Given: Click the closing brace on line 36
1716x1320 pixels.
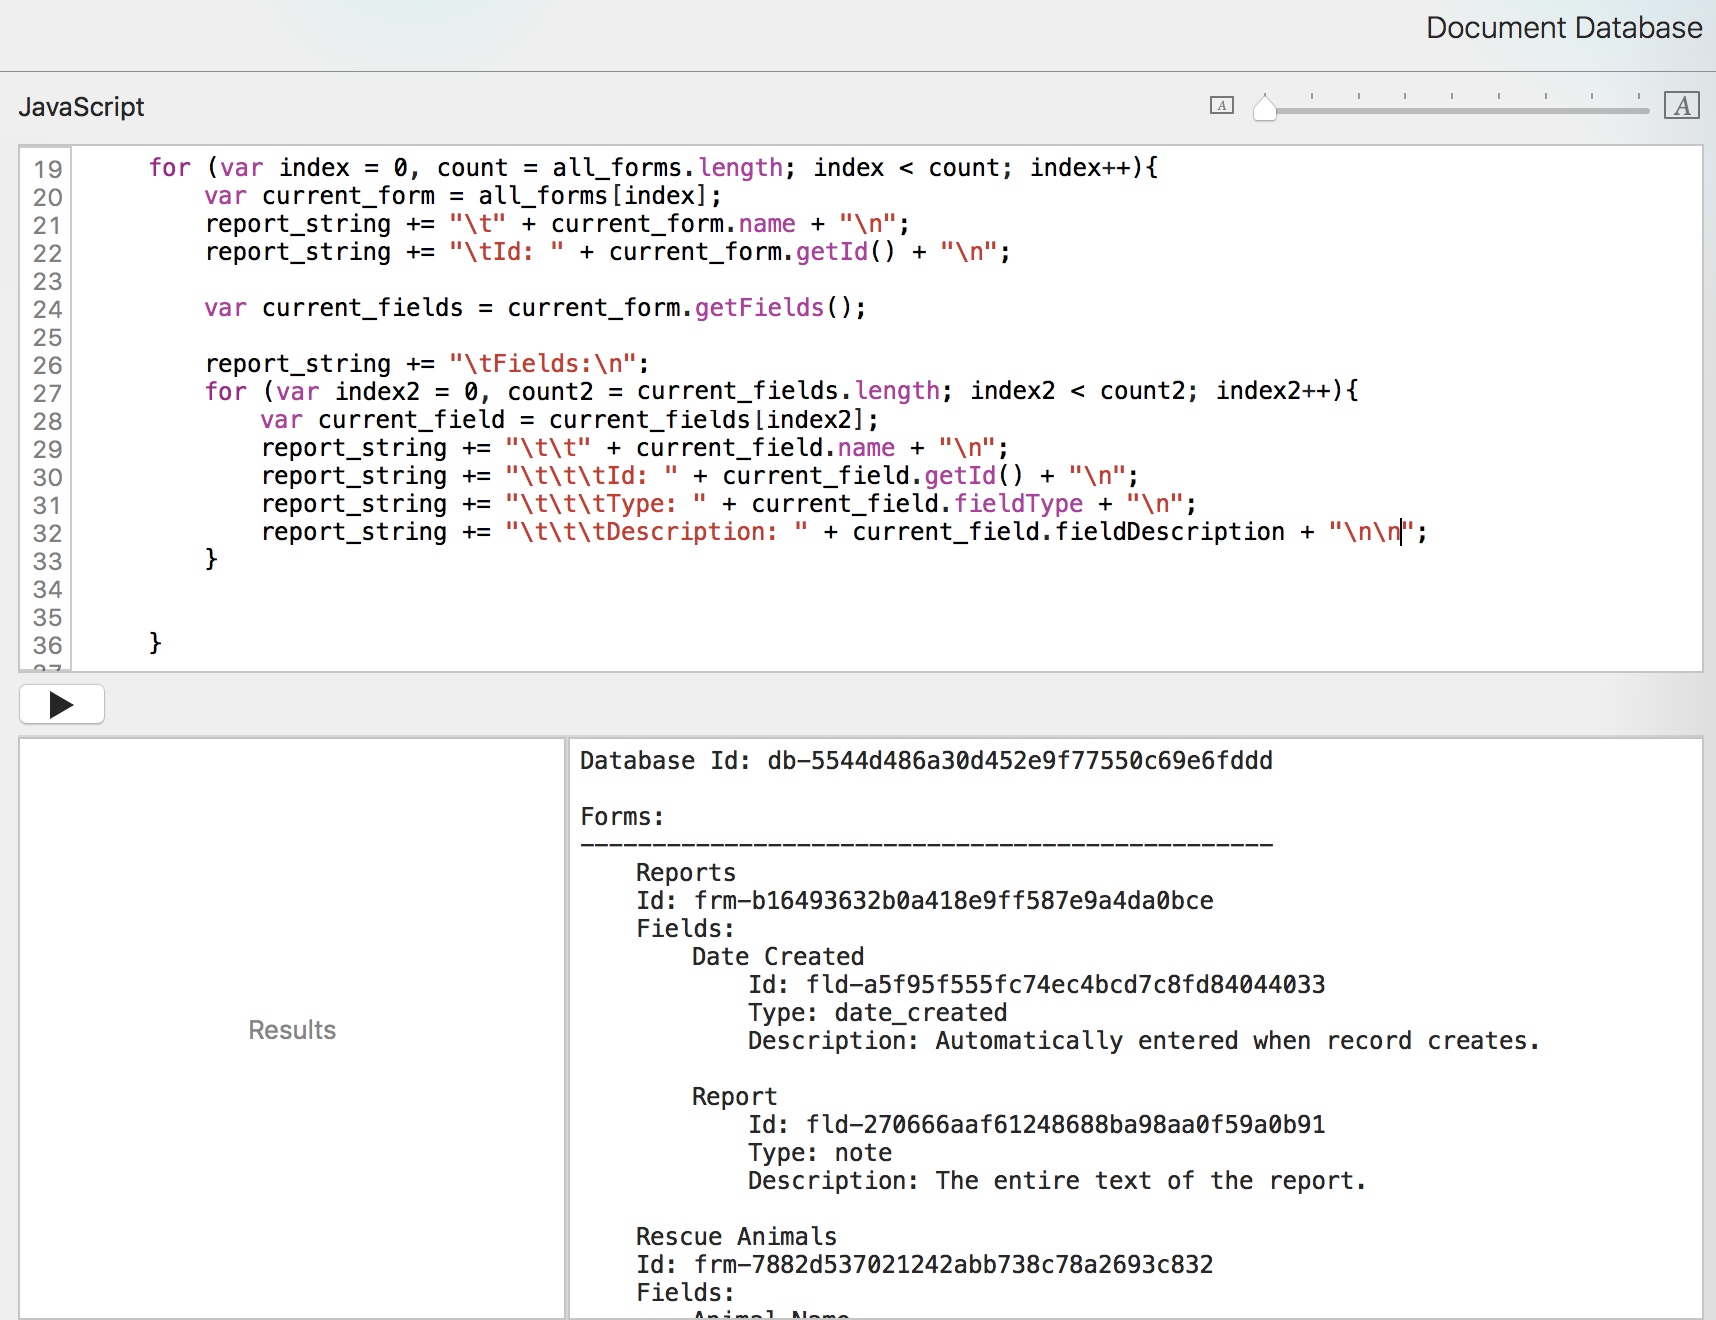Looking at the screenshot, I should coord(155,643).
